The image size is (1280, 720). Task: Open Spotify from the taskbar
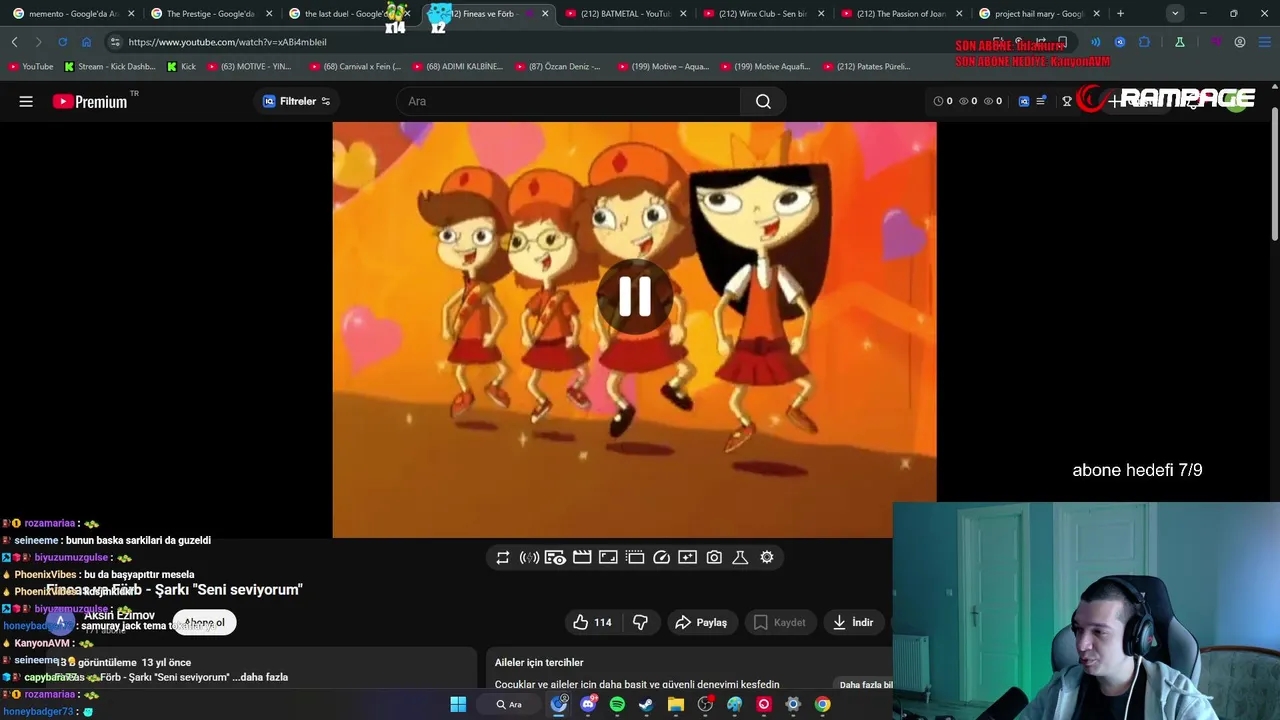[617, 704]
